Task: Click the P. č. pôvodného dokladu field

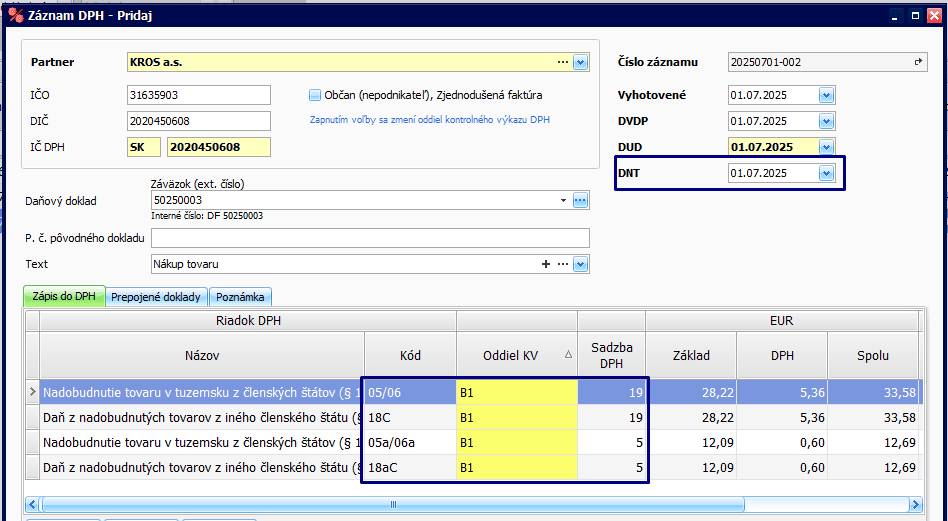Action: [x=369, y=238]
